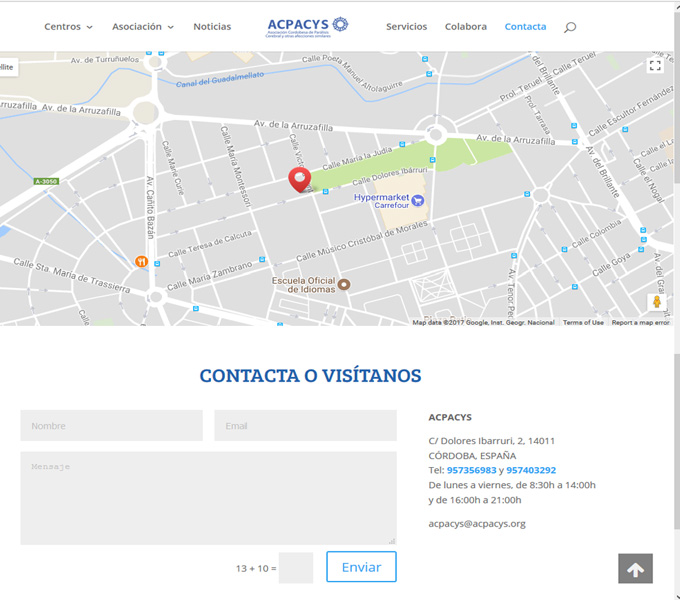Click the captcha answer box after 13 + 10
Image resolution: width=680 pixels, height=600 pixels.
296,568
